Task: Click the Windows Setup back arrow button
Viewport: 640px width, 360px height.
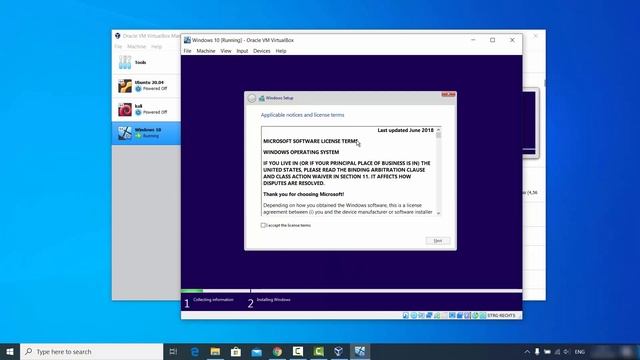Action: click(252, 98)
